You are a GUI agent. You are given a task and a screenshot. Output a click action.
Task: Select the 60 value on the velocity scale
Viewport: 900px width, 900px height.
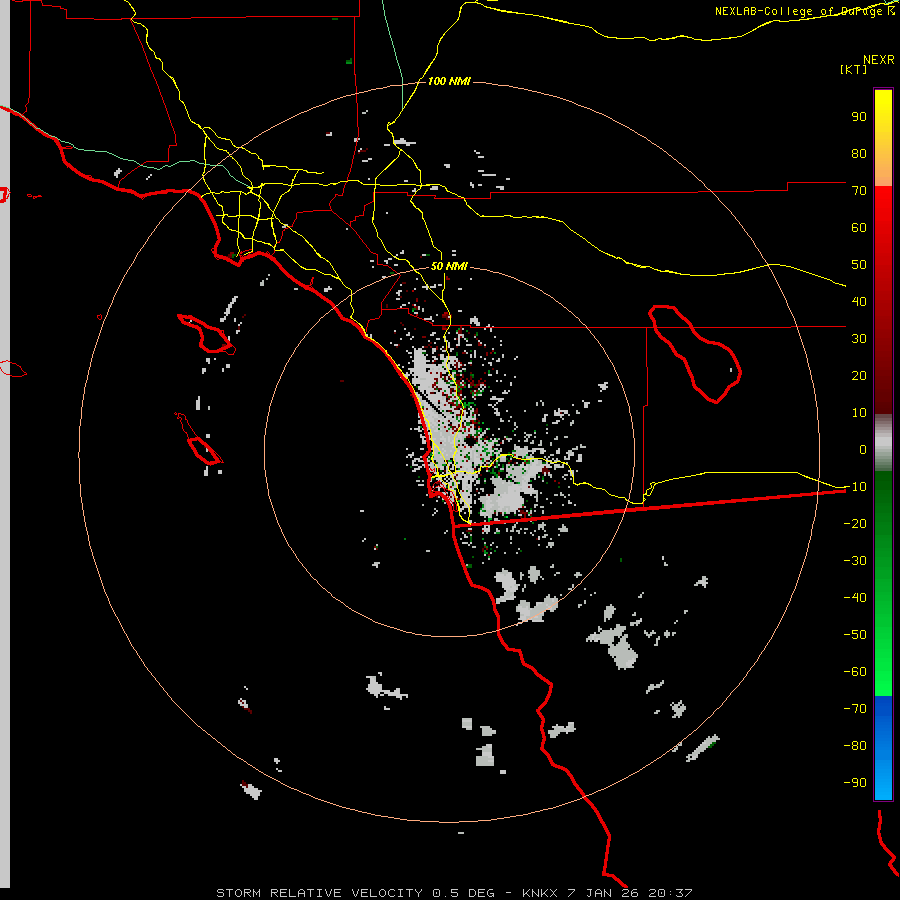pyautogui.click(x=859, y=228)
